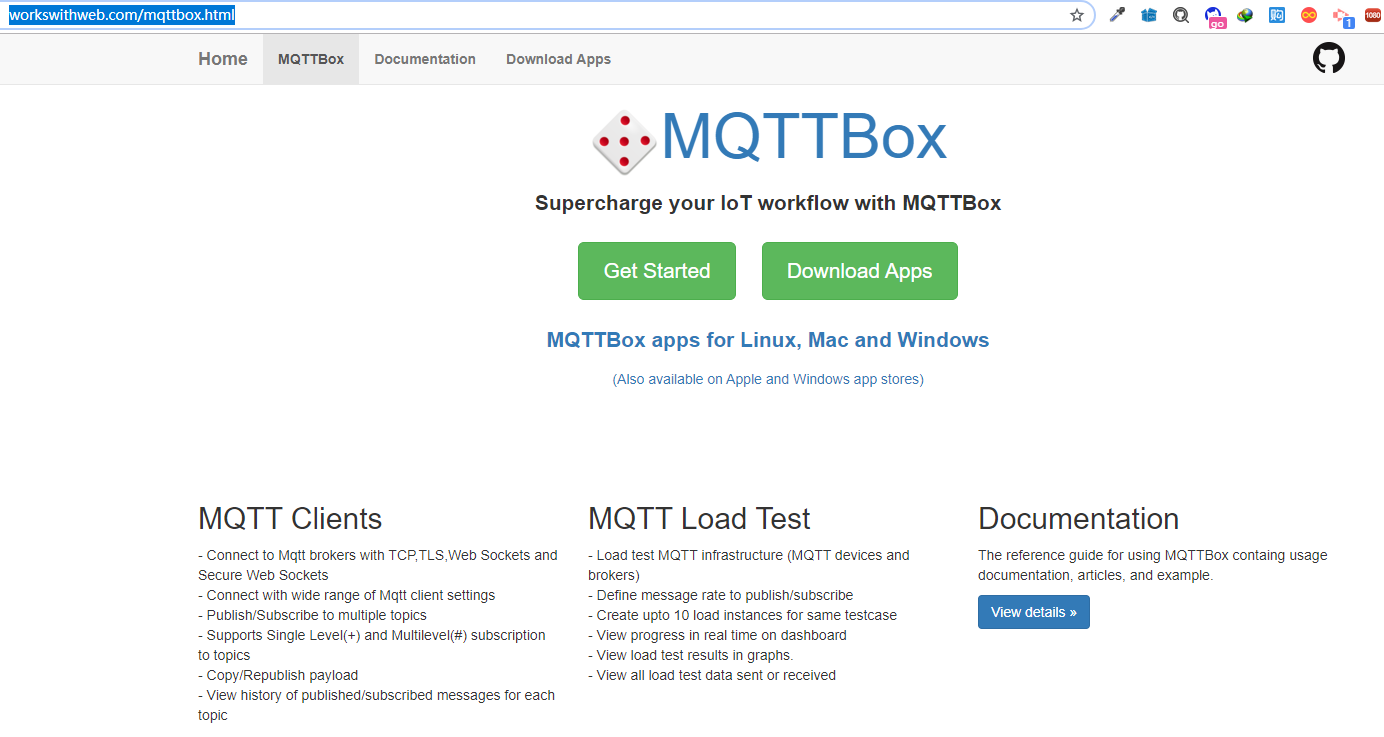The width and height of the screenshot is (1384, 737).
Task: Open the blue shopping character extension
Action: click(1277, 15)
